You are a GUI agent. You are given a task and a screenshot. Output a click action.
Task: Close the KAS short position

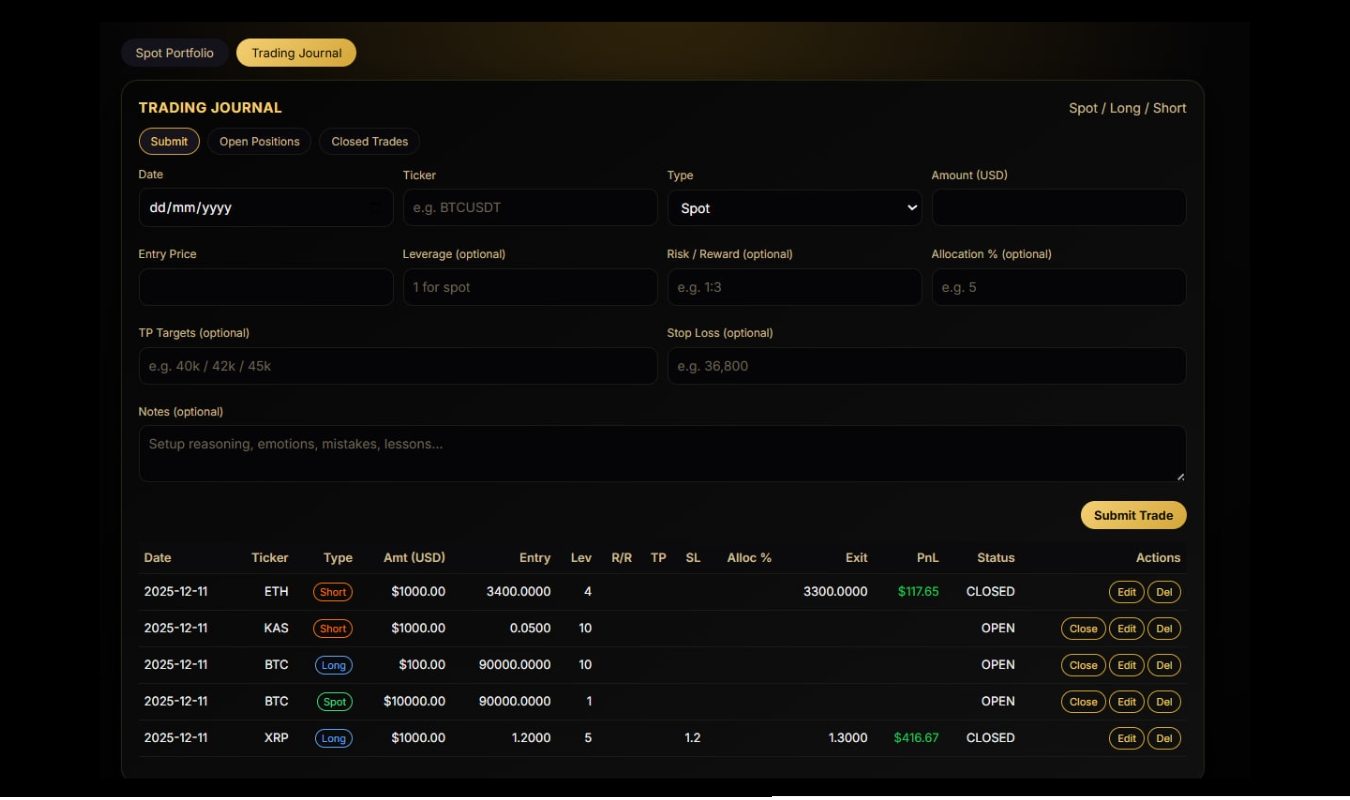pos(1083,628)
